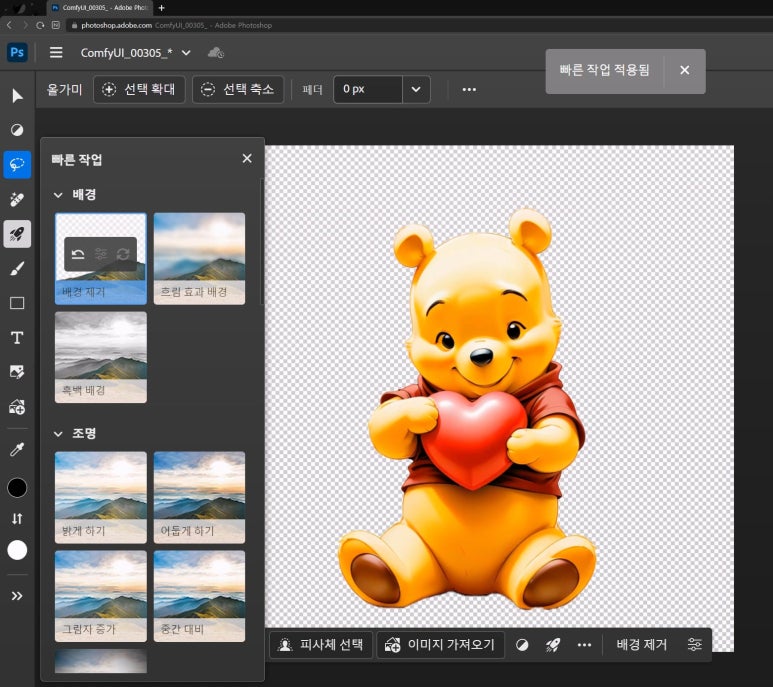Swap foreground and background colors
773x687 pixels.
click(x=17, y=518)
